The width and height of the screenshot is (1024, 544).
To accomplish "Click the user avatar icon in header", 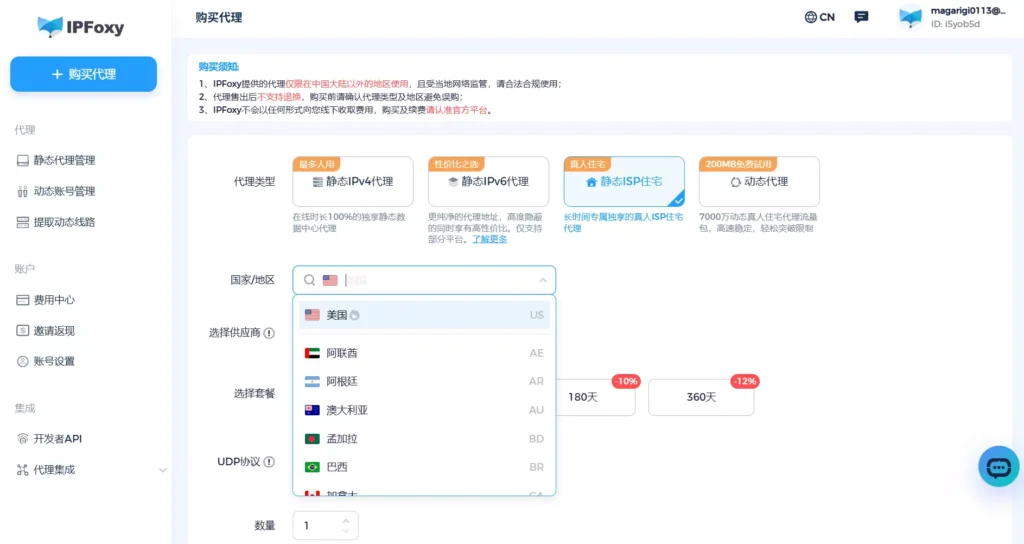I will coord(910,17).
